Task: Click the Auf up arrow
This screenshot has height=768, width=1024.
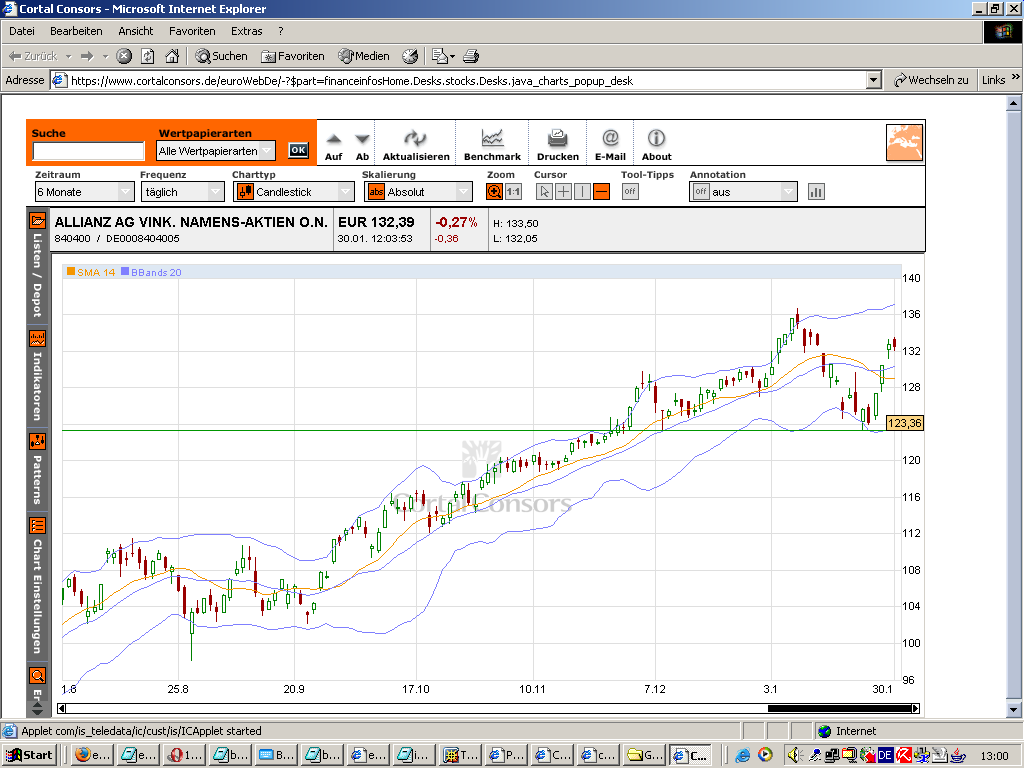Action: click(x=334, y=140)
